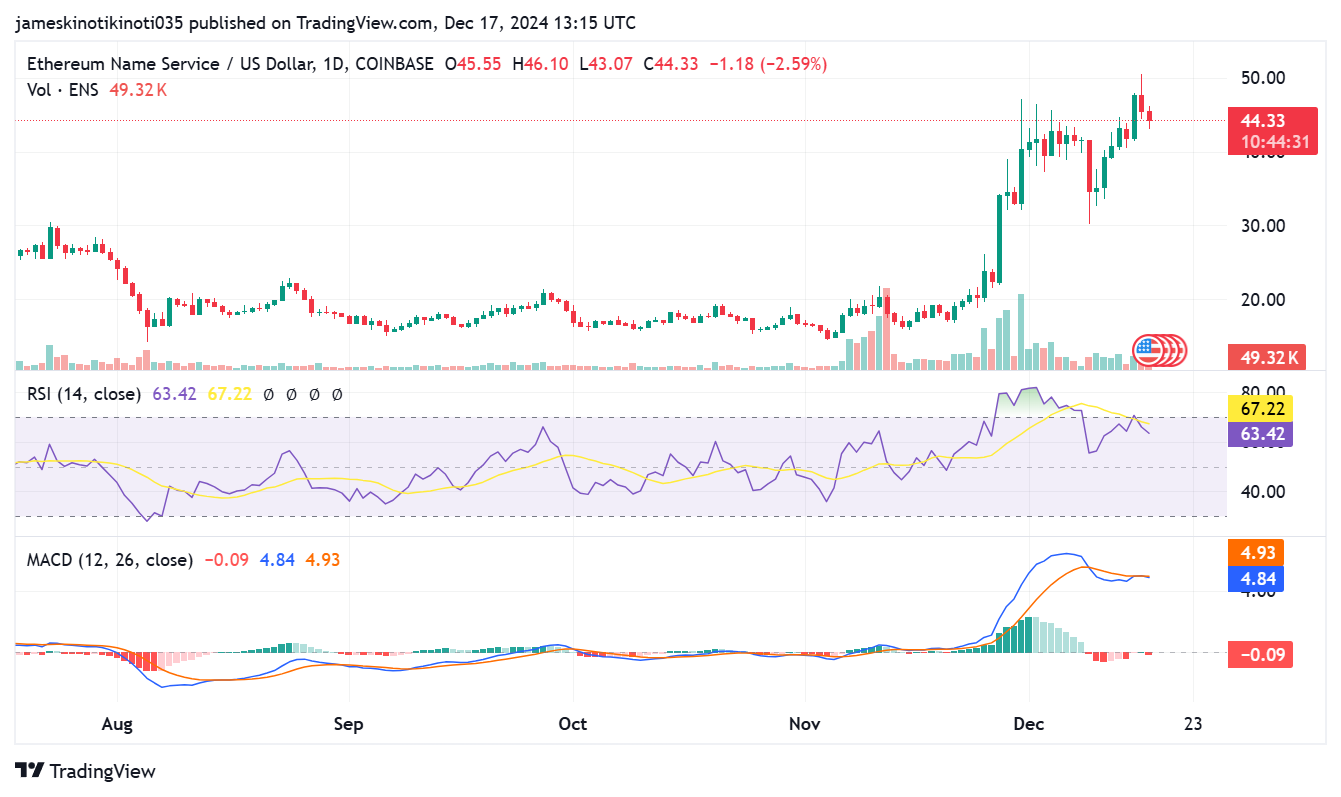Click the purple RSI value label 63.42
The width and height of the screenshot is (1341, 797).
(1260, 433)
